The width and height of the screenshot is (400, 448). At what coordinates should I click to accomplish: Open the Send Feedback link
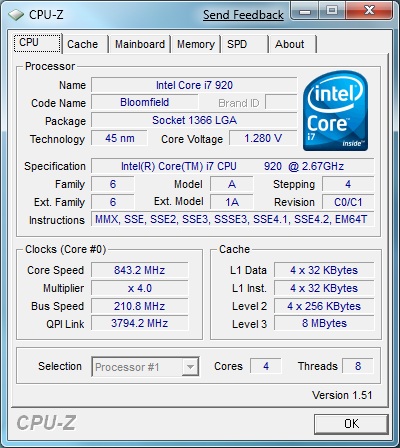point(243,15)
